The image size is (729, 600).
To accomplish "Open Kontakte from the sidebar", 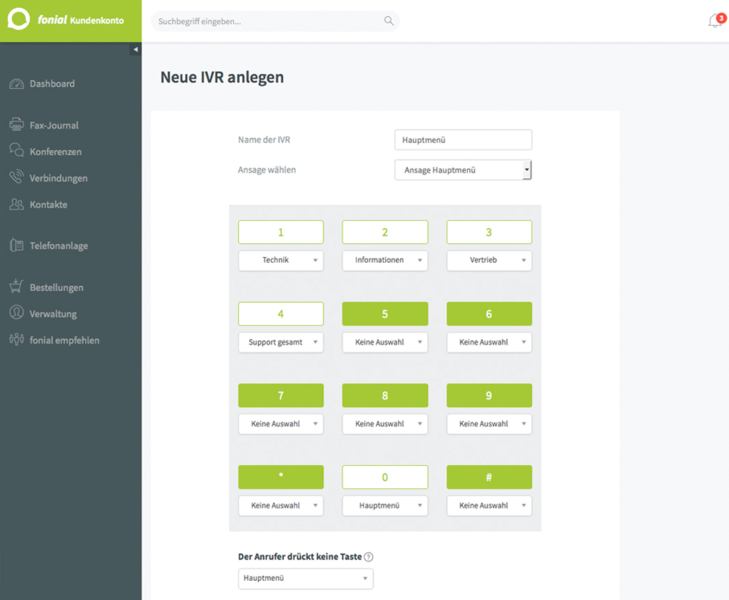I will pyautogui.click(x=48, y=205).
